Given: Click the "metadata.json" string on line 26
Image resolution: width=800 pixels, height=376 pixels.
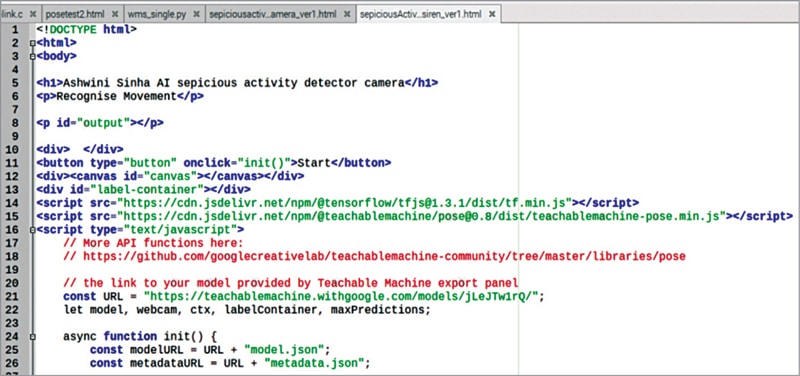Looking at the screenshot, I should [314, 363].
